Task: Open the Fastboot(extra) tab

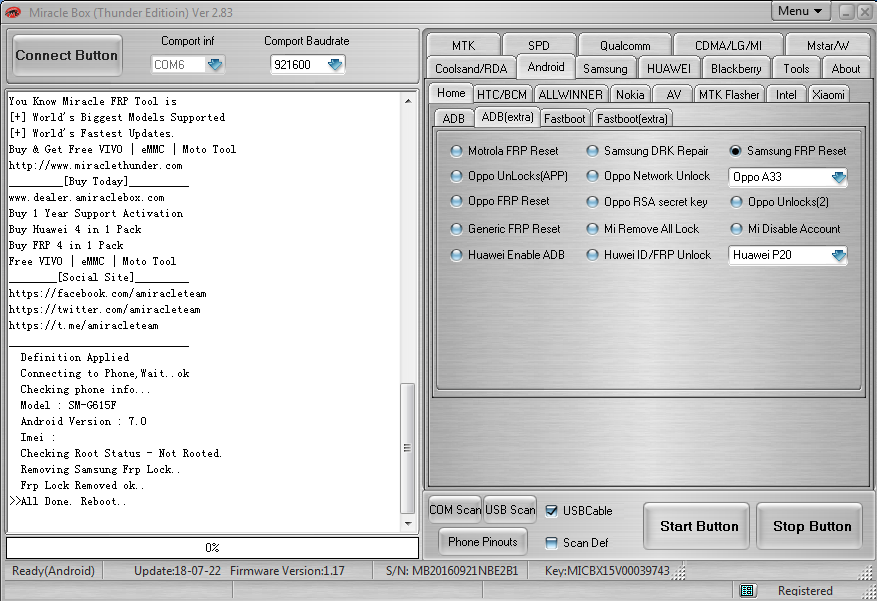Action: pos(632,119)
